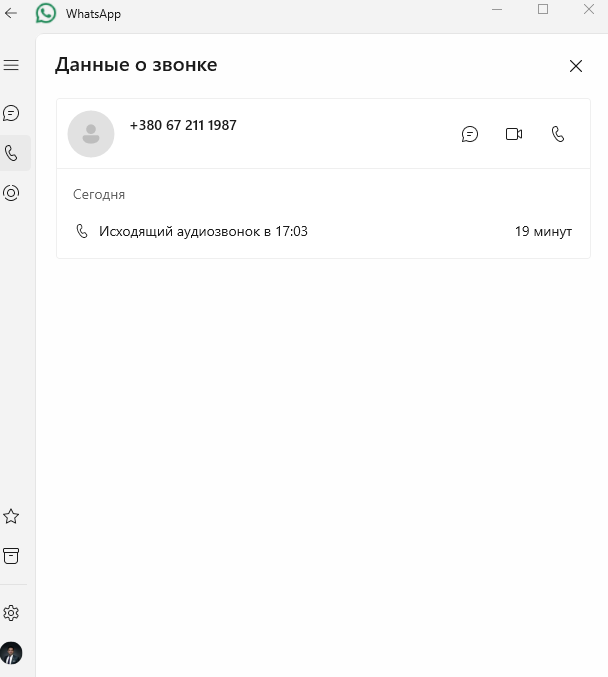Image resolution: width=608 pixels, height=677 pixels.
Task: Click the contact's gray avatar placeholder
Action: [x=91, y=134]
